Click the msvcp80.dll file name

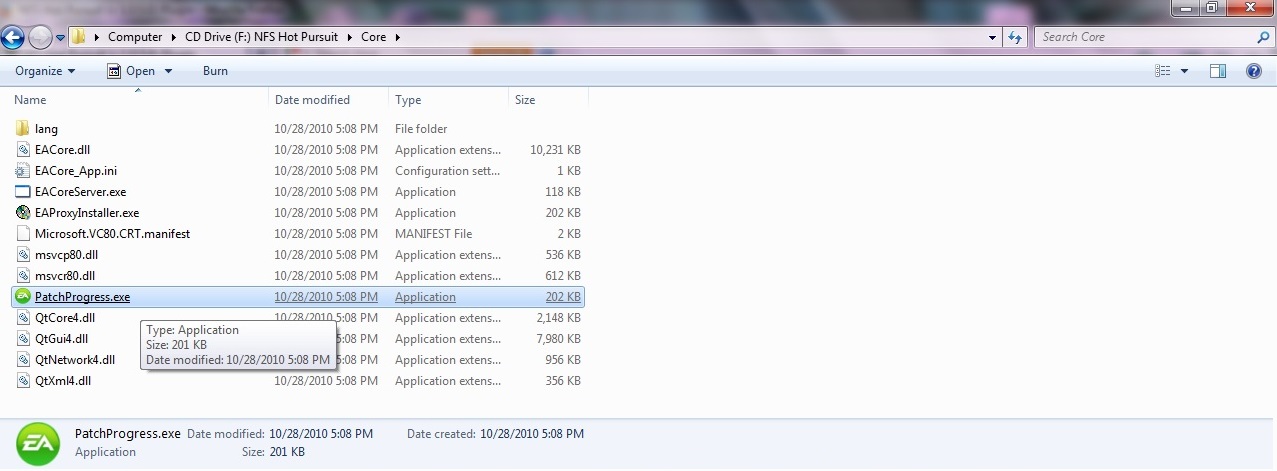pos(66,255)
